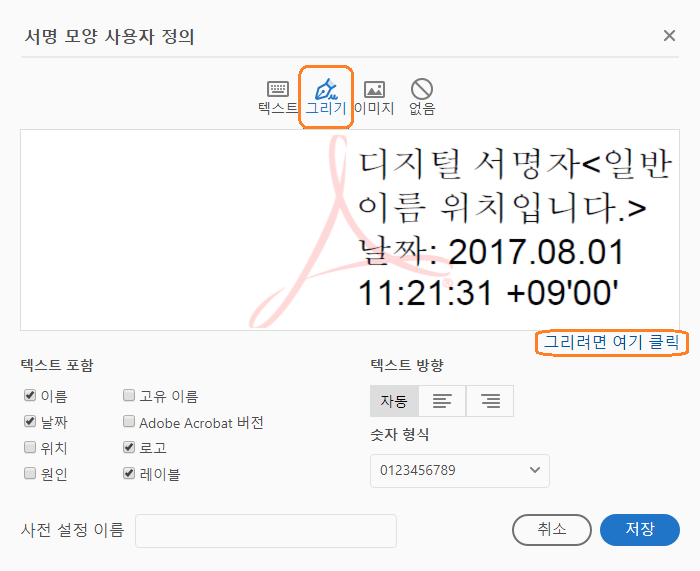Choose left-aligned text direction icon
This screenshot has width=700, height=571.
[x=442, y=401]
